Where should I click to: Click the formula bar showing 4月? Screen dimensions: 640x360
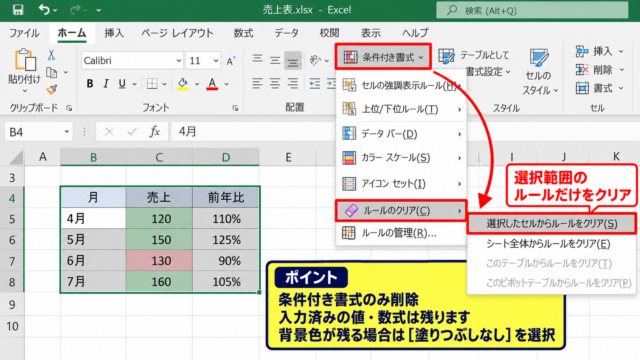pos(253,131)
